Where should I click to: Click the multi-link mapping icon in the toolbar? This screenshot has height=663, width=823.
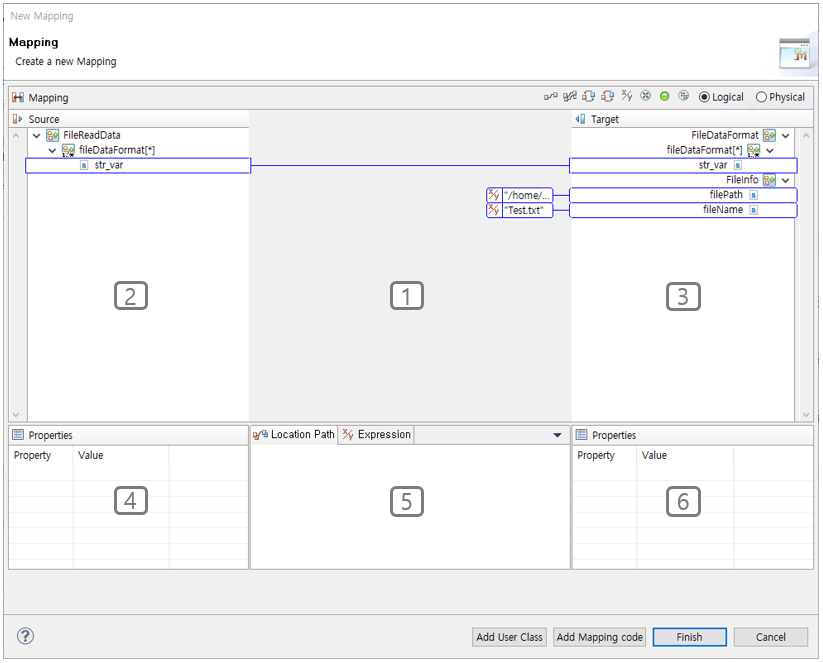(569, 96)
